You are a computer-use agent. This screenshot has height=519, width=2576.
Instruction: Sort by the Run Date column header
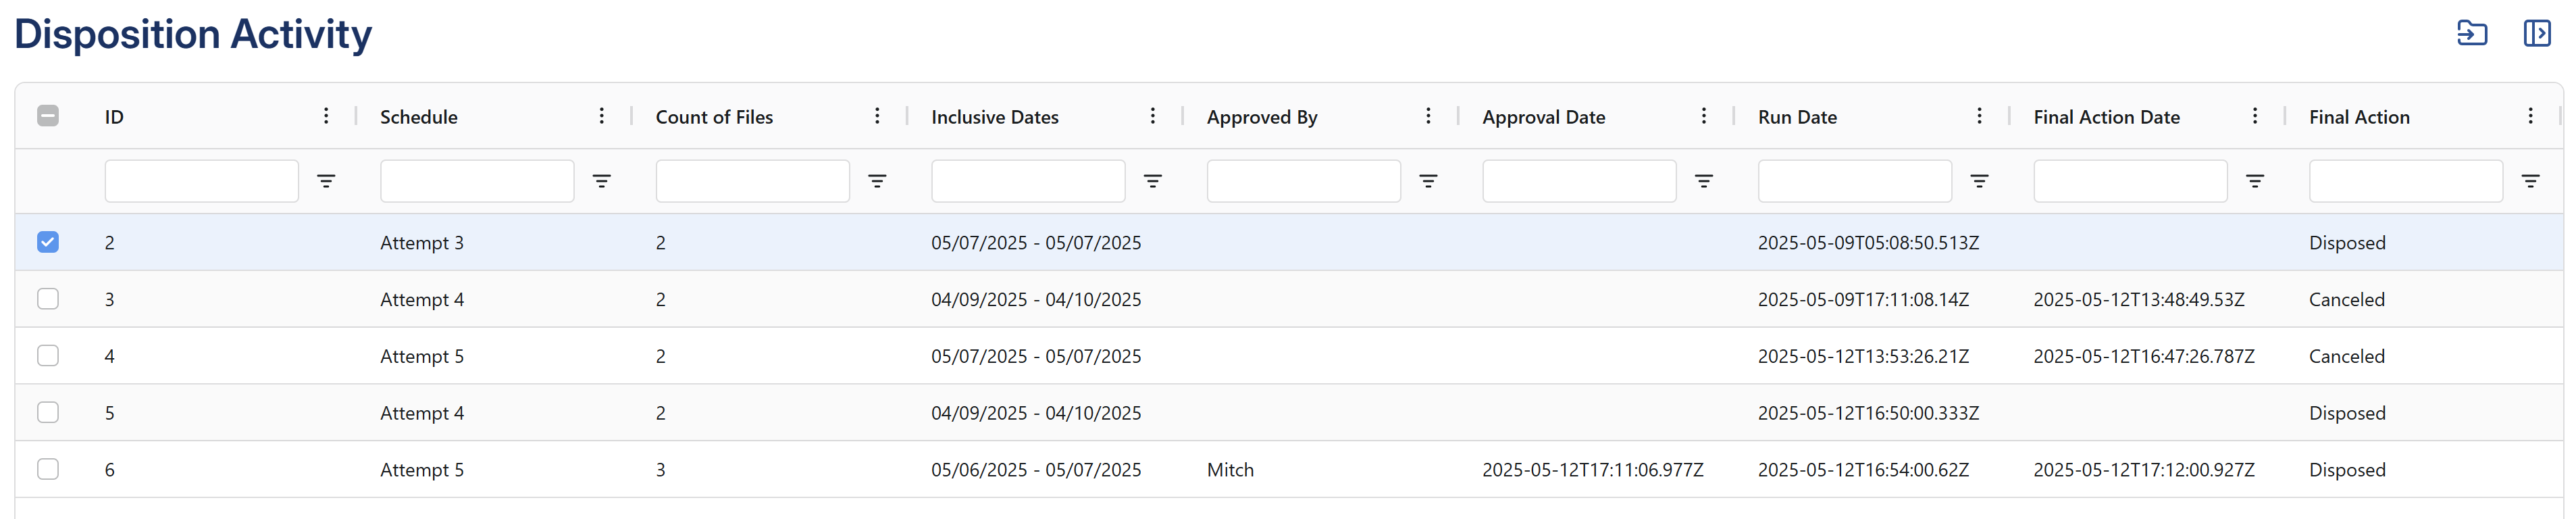[1797, 117]
